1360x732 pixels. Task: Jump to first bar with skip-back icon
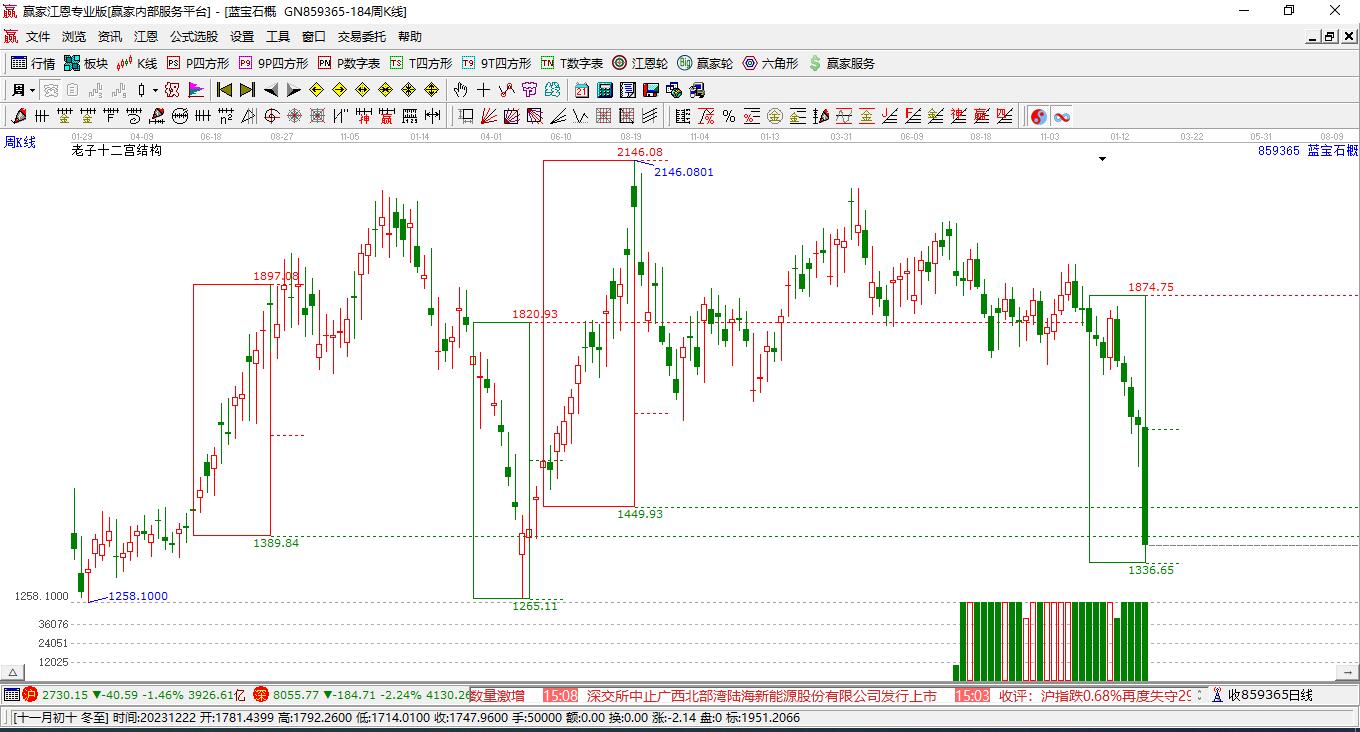[x=224, y=90]
